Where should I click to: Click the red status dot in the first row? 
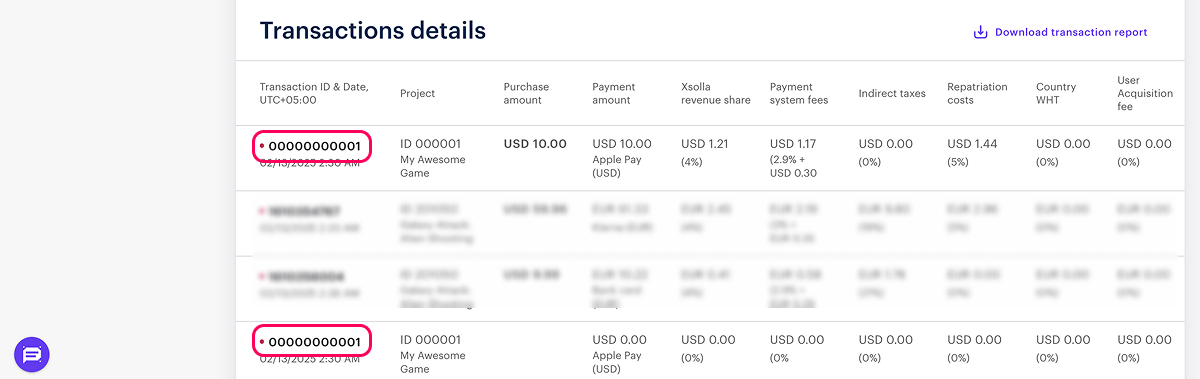click(262, 146)
